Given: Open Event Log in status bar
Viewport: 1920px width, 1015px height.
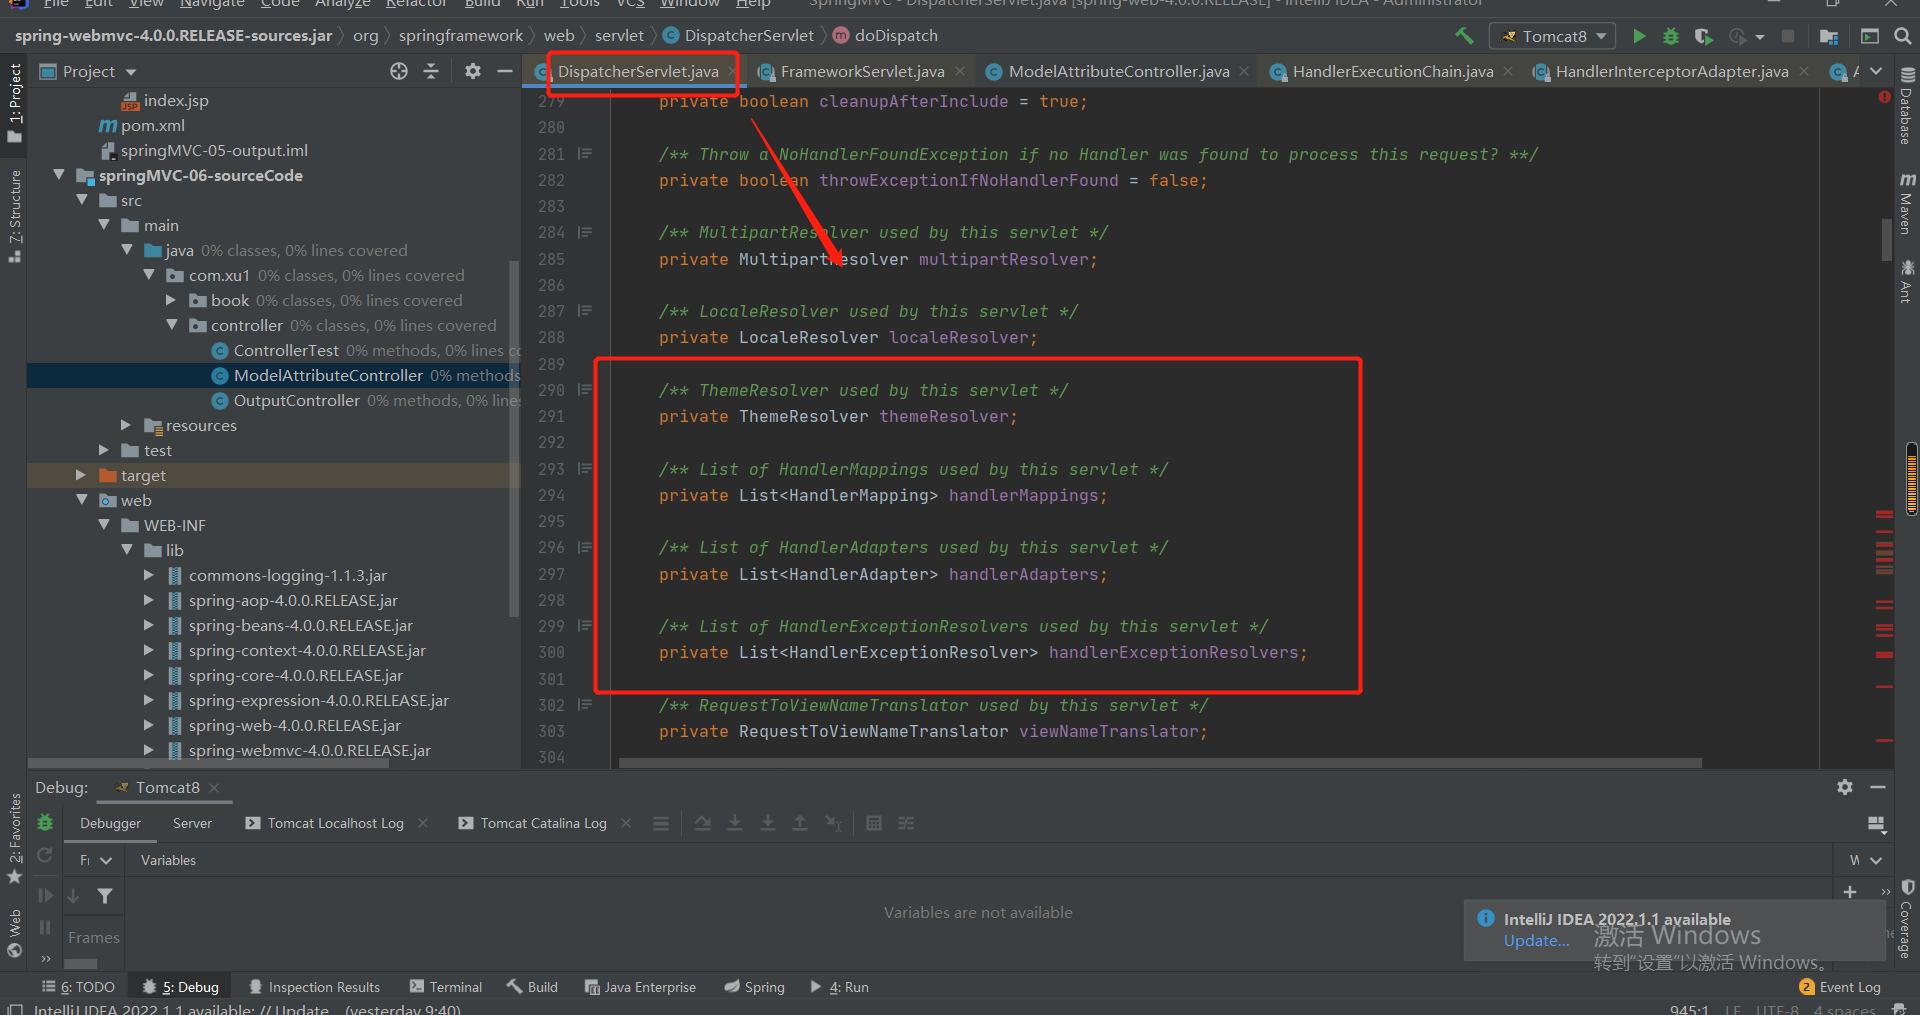Looking at the screenshot, I should coord(1840,987).
